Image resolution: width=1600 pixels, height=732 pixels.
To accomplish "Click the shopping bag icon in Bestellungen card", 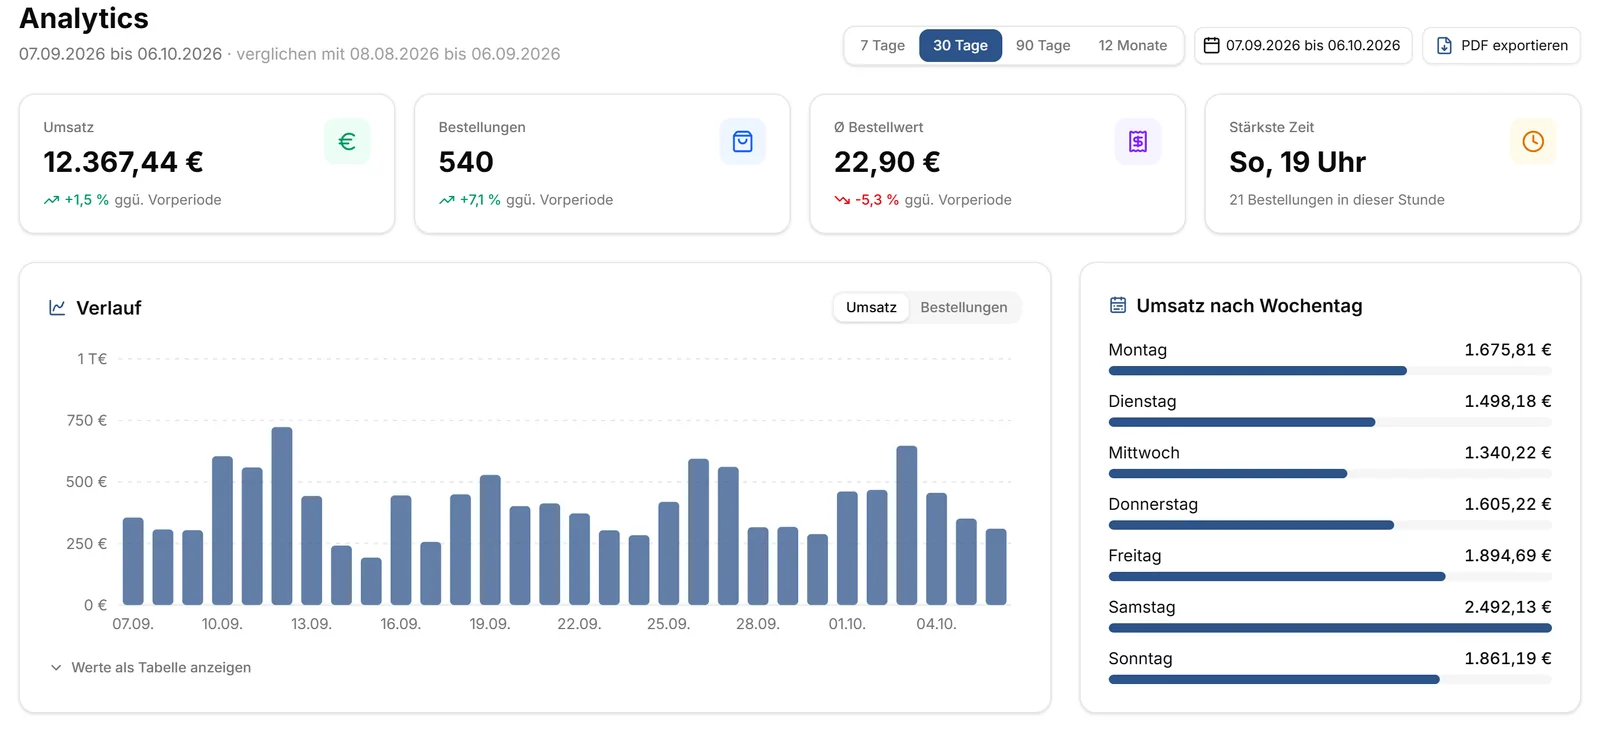I will tap(742, 142).
